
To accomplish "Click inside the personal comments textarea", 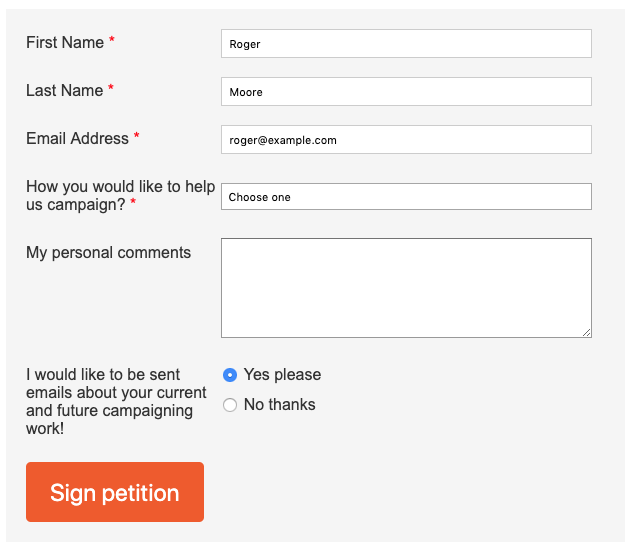I will (x=406, y=287).
